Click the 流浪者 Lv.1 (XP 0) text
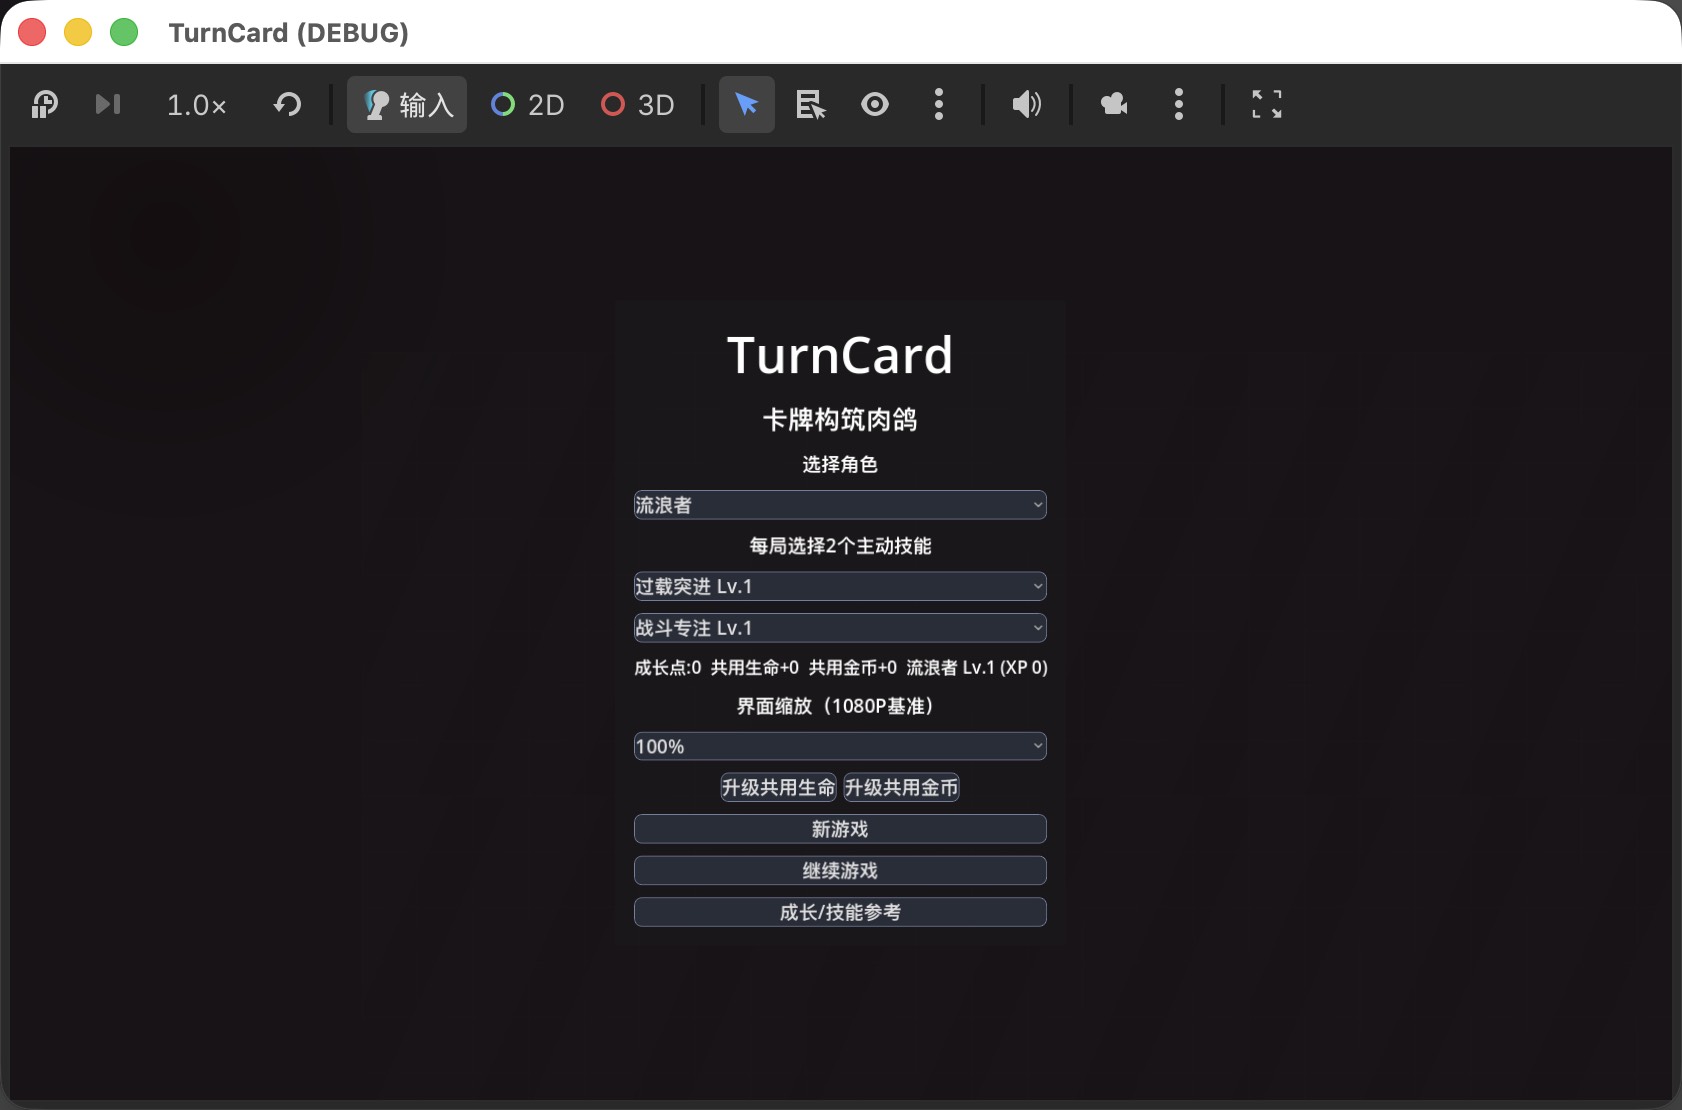This screenshot has height=1110, width=1682. pos(977,668)
